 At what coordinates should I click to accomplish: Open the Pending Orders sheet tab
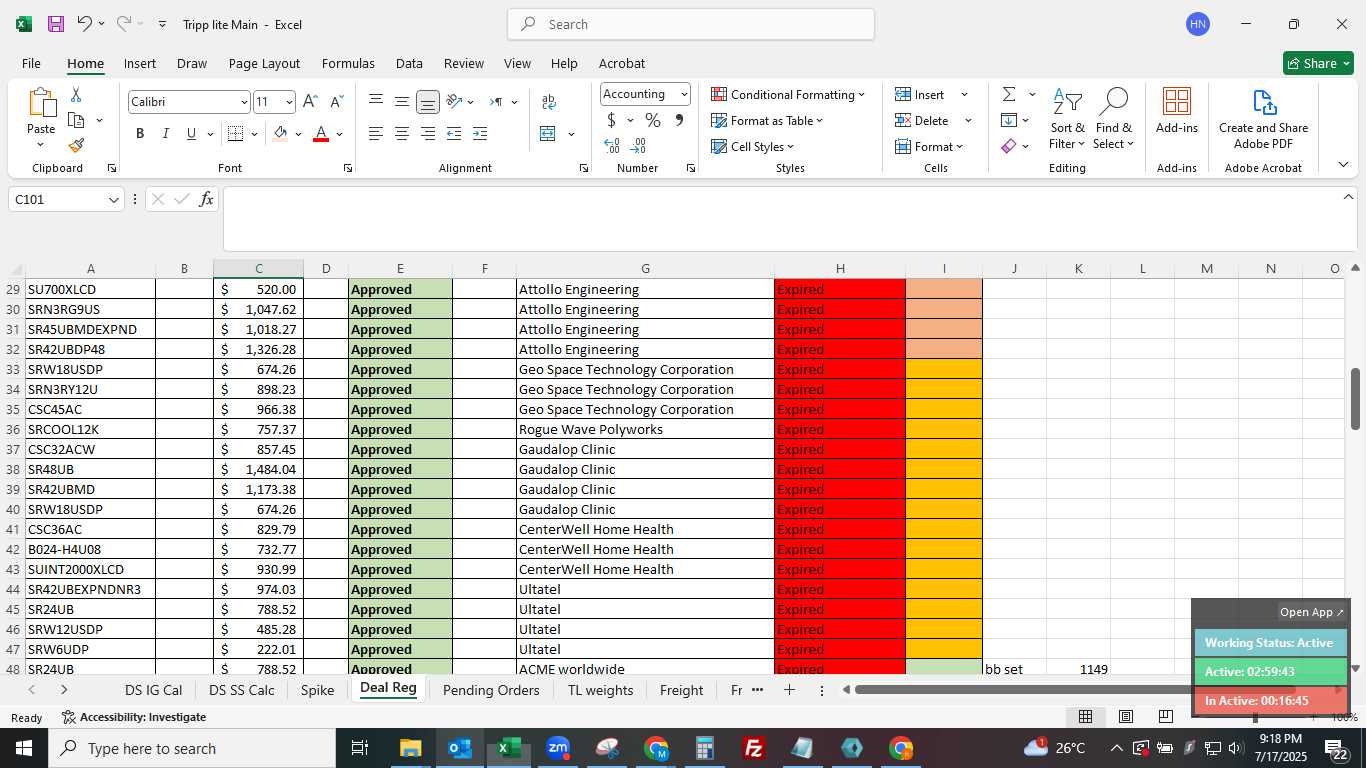491,690
